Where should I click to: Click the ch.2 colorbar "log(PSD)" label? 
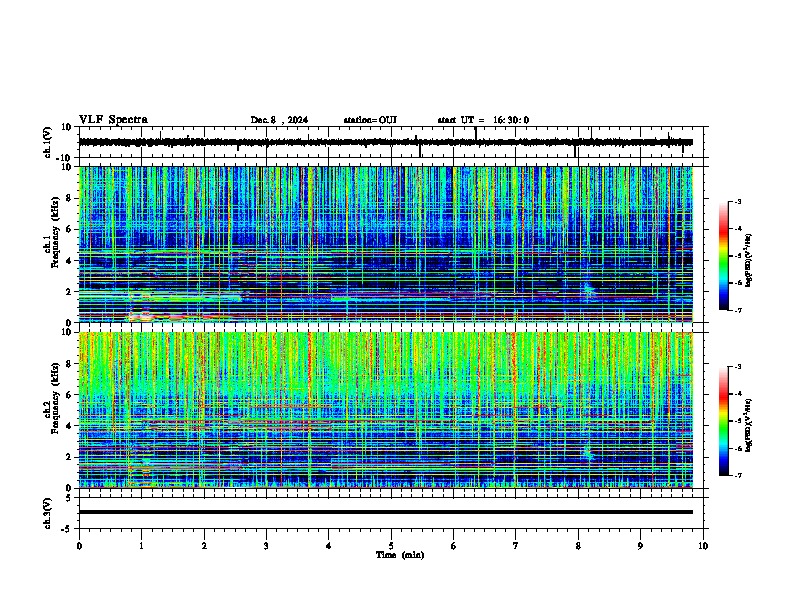[748, 426]
